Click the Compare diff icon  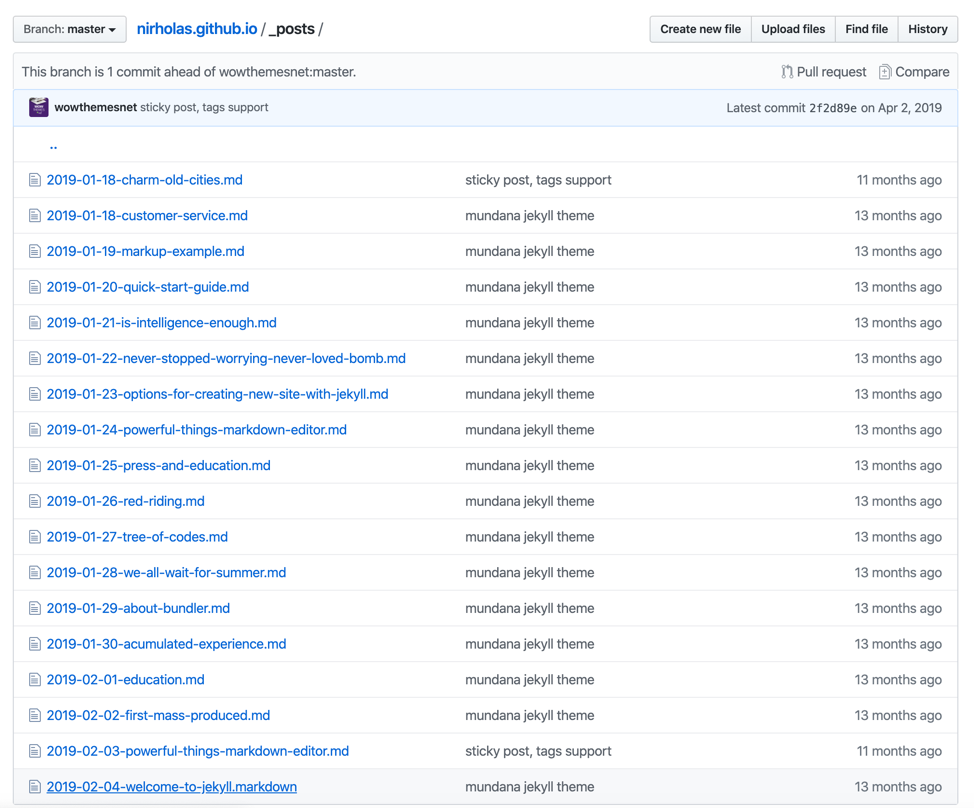click(885, 72)
